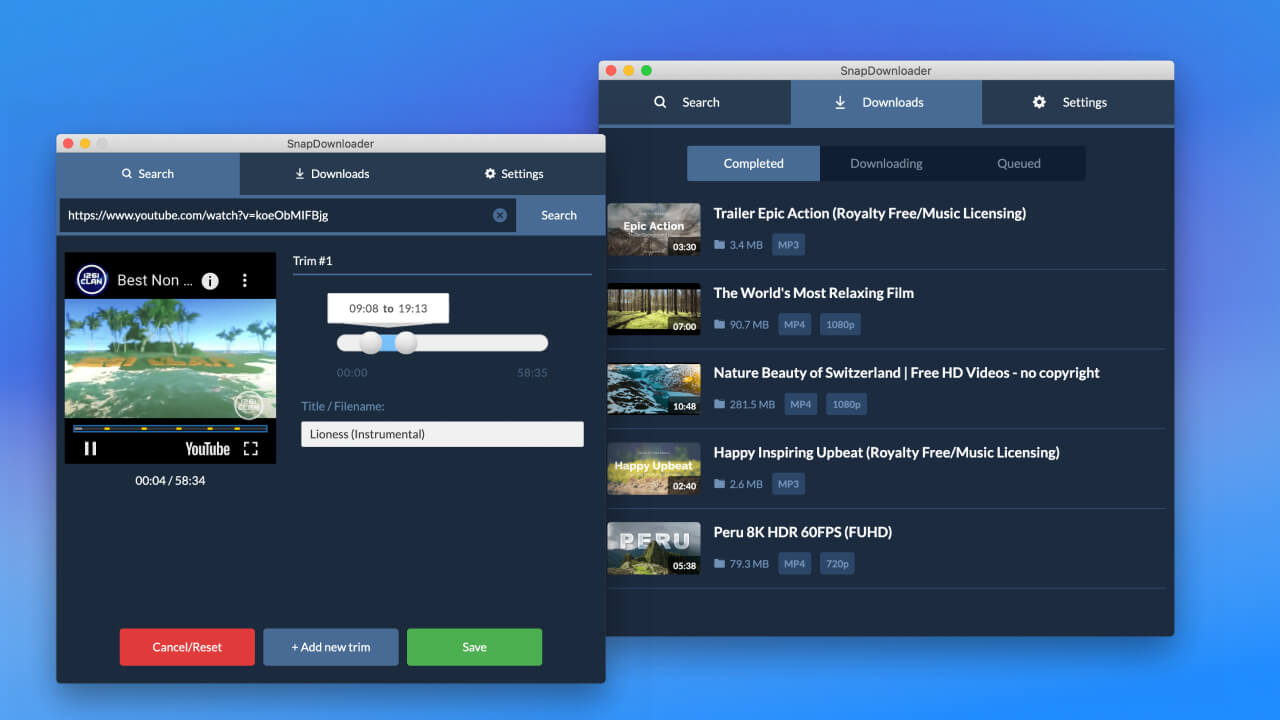Click MP3 tag of Happy Inspiring Upbeat
Screen dimensions: 1280x720
click(x=788, y=484)
